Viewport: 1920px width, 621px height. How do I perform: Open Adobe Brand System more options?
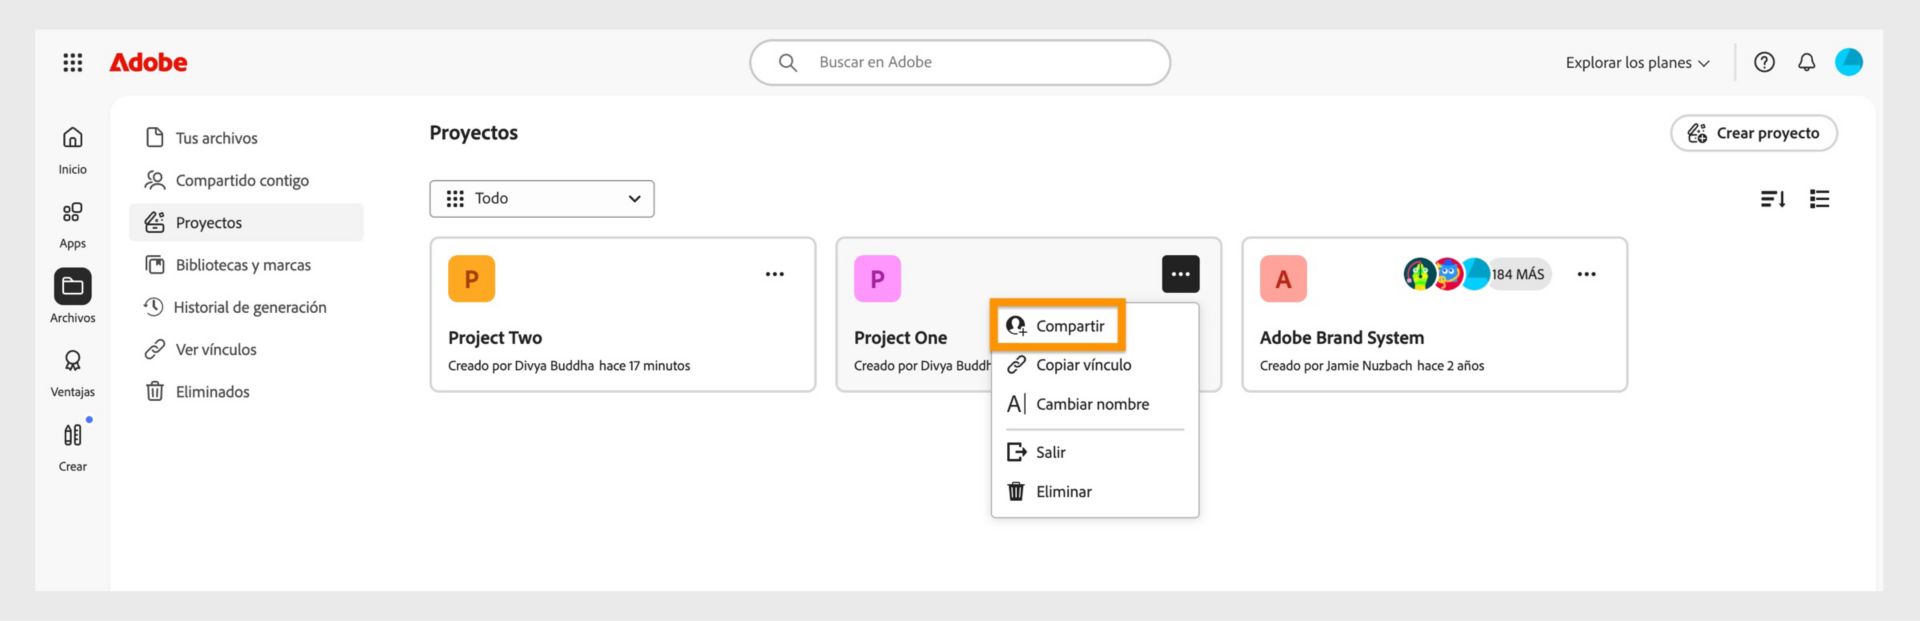pyautogui.click(x=1587, y=274)
